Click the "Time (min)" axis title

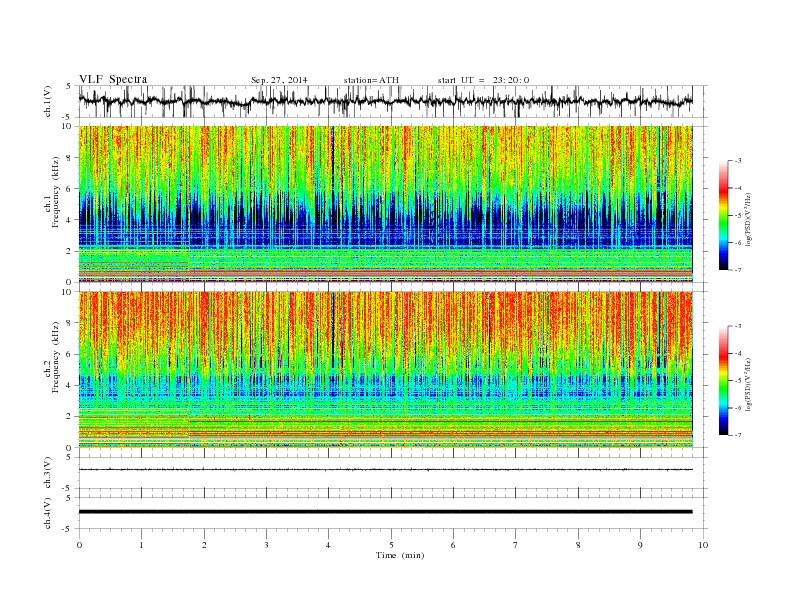[400, 555]
